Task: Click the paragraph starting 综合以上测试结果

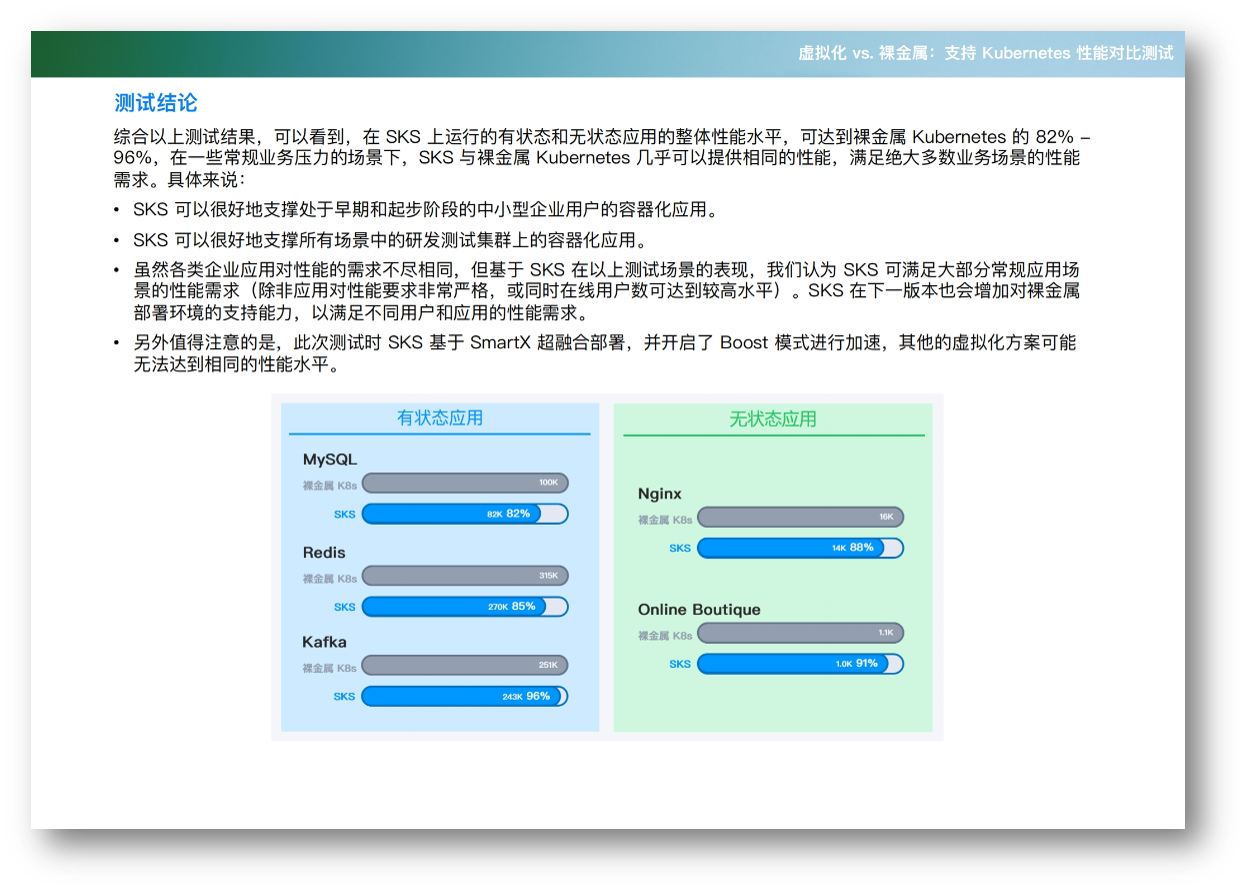Action: coord(603,158)
